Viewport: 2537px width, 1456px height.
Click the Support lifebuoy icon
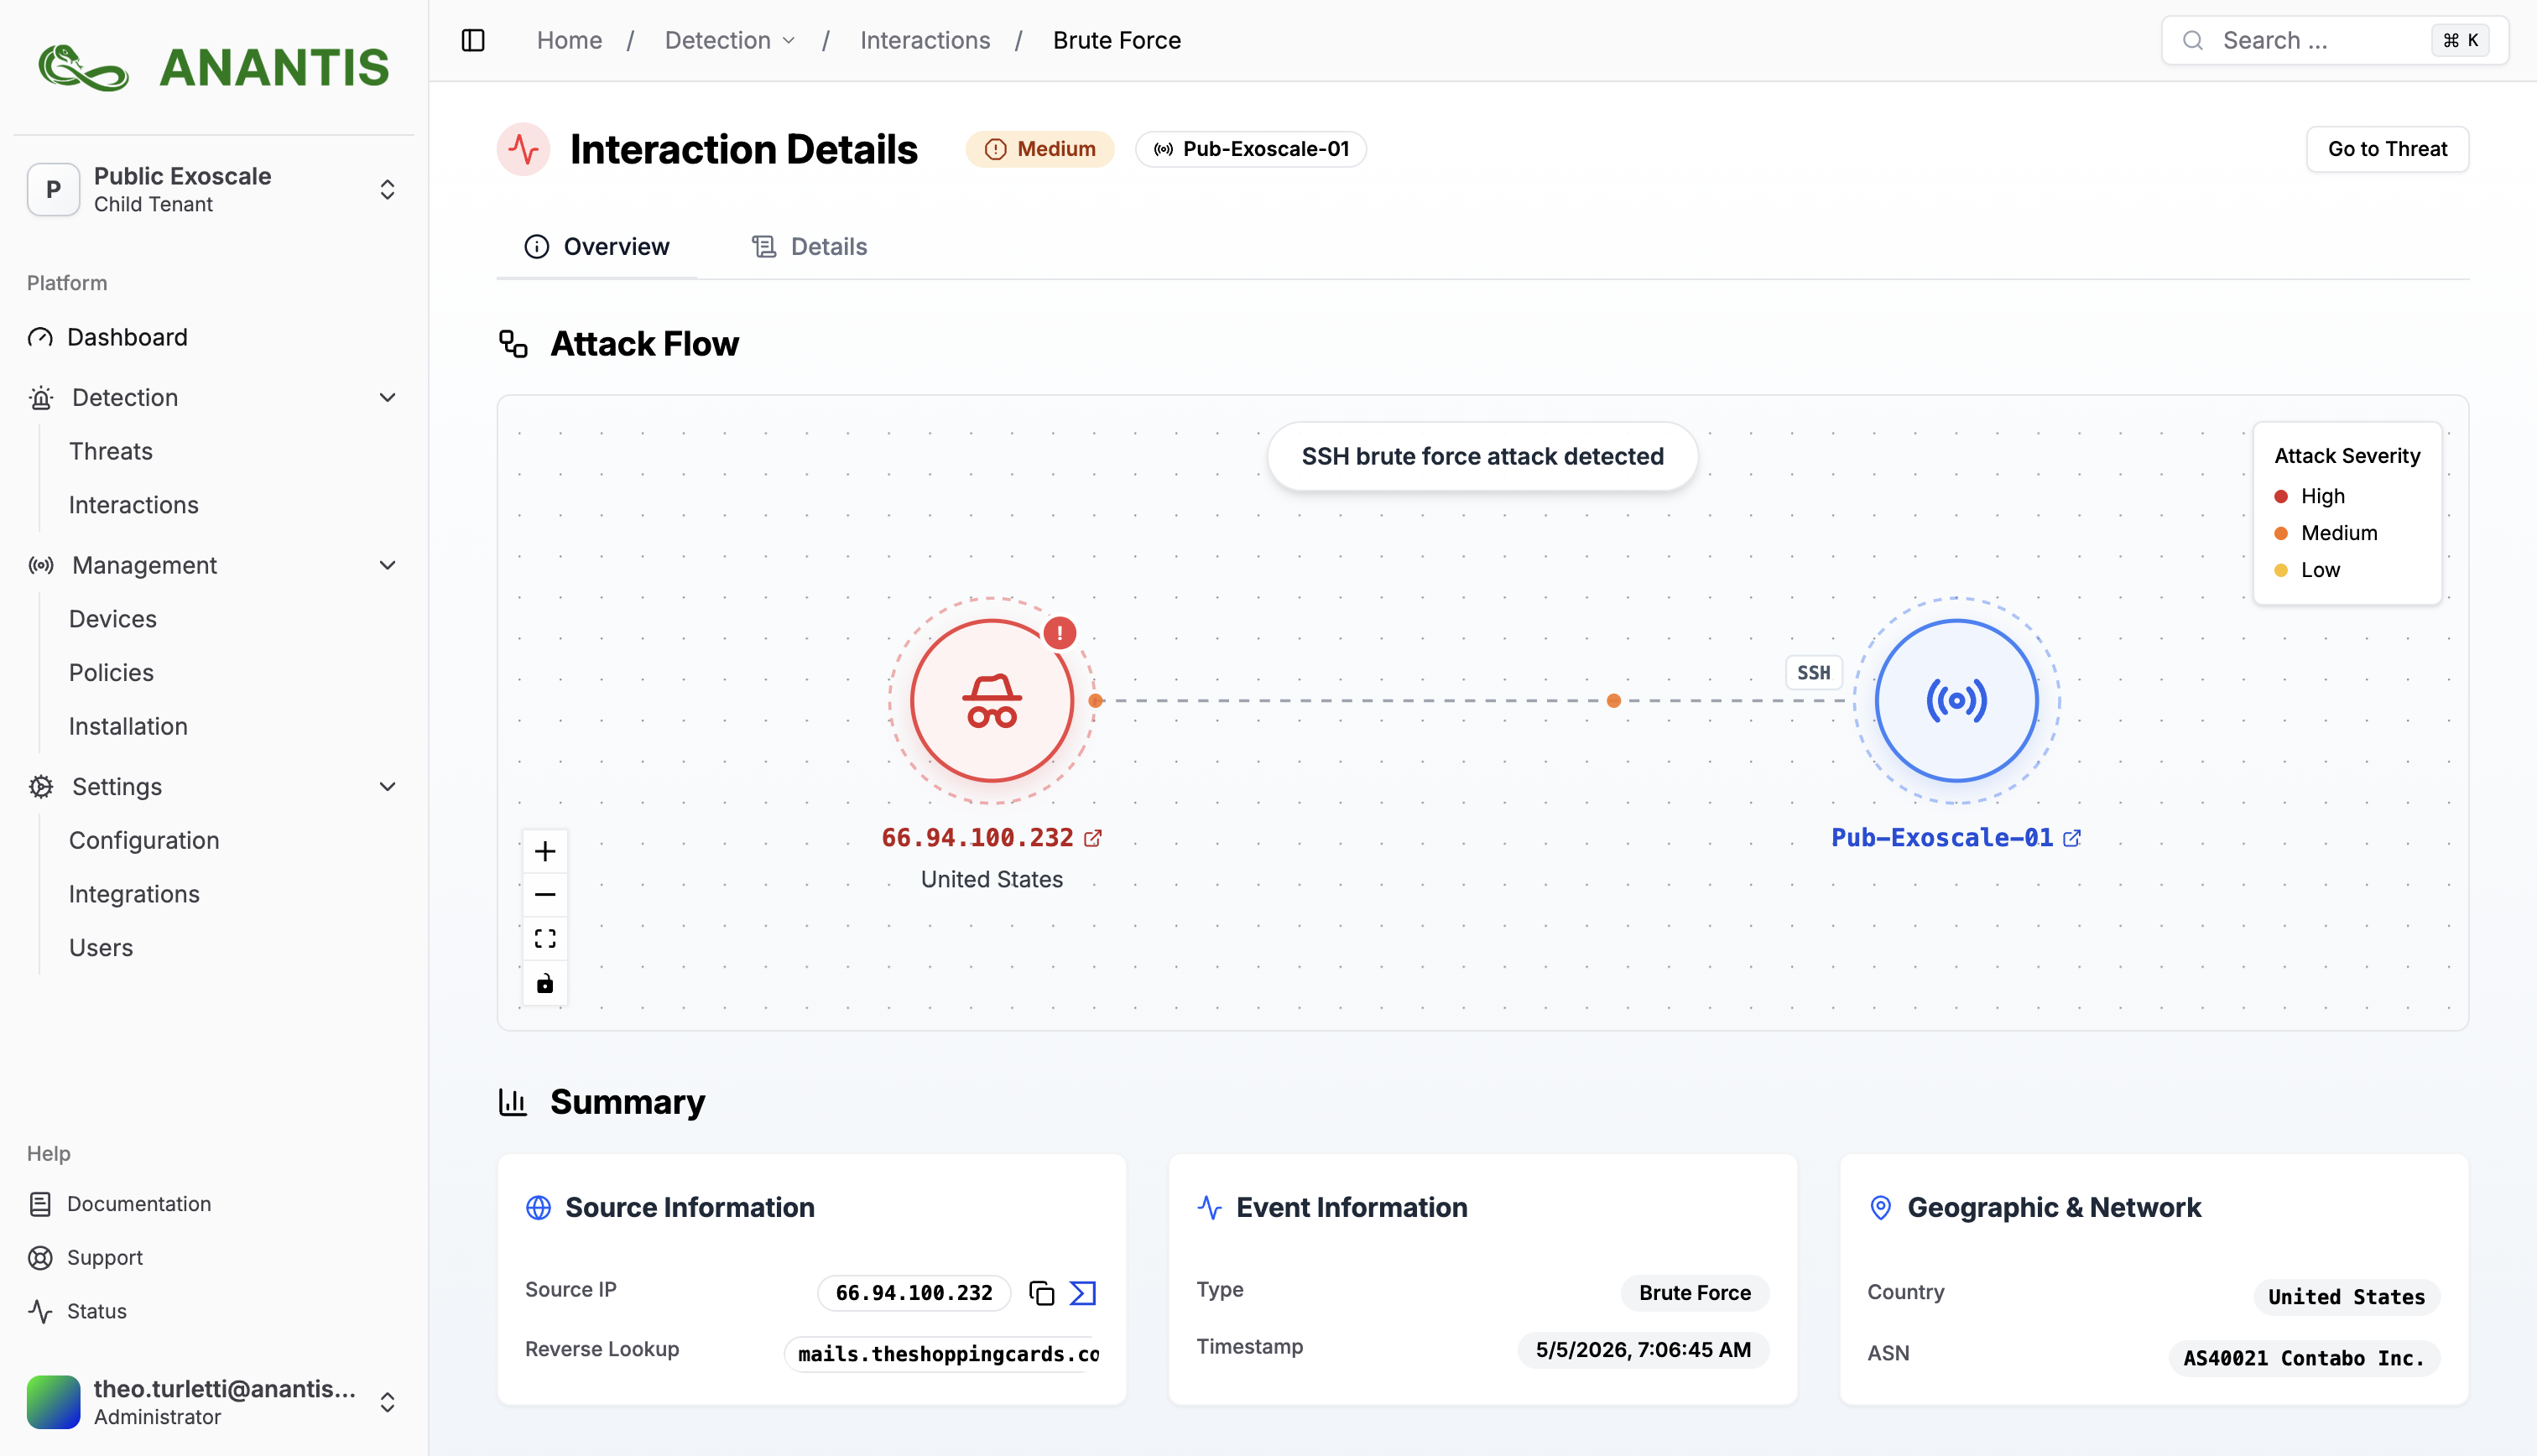[40, 1258]
